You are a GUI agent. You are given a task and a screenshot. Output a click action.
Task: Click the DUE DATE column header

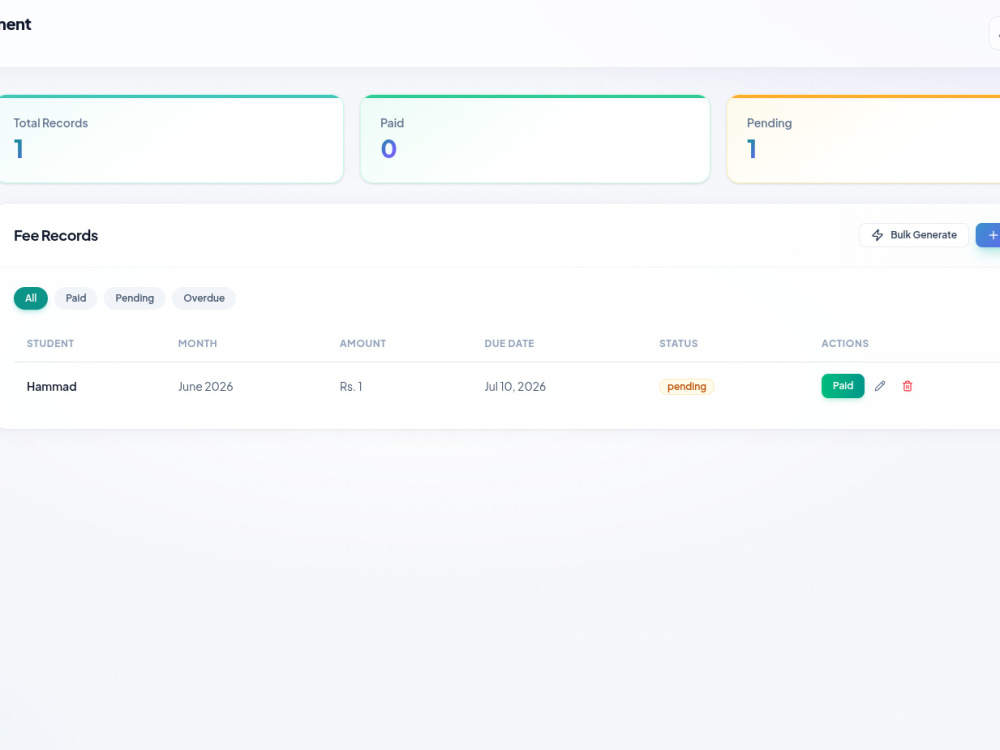coord(509,343)
